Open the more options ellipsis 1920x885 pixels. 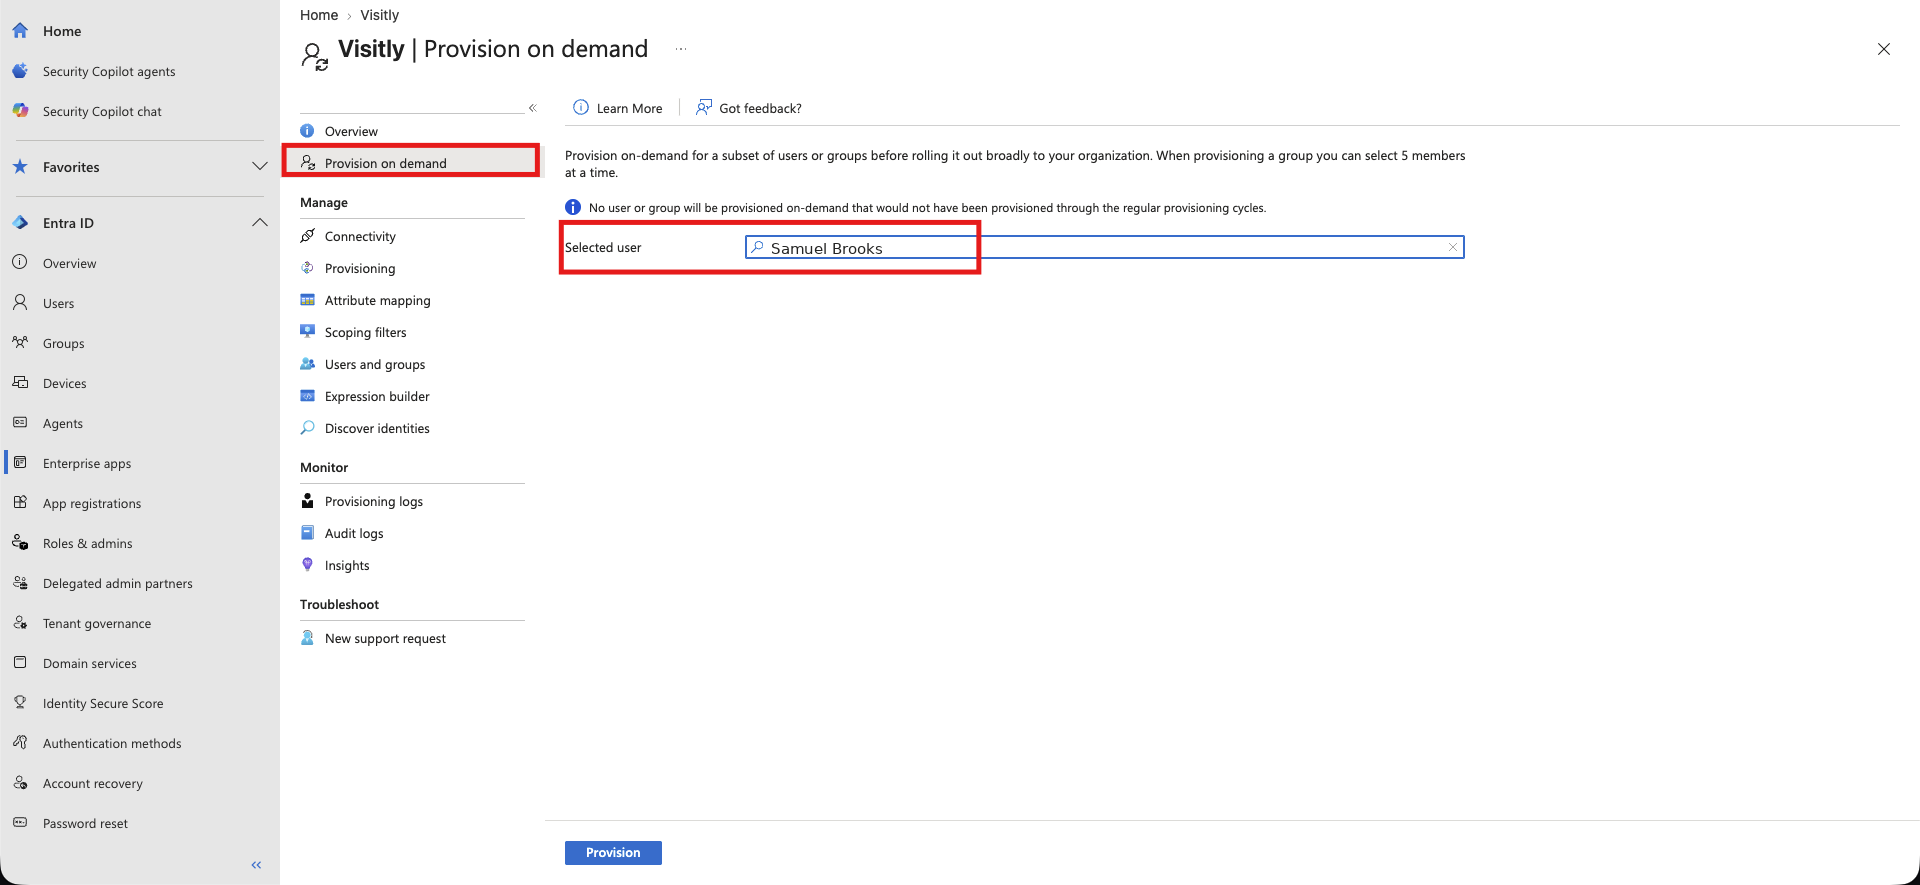(681, 49)
